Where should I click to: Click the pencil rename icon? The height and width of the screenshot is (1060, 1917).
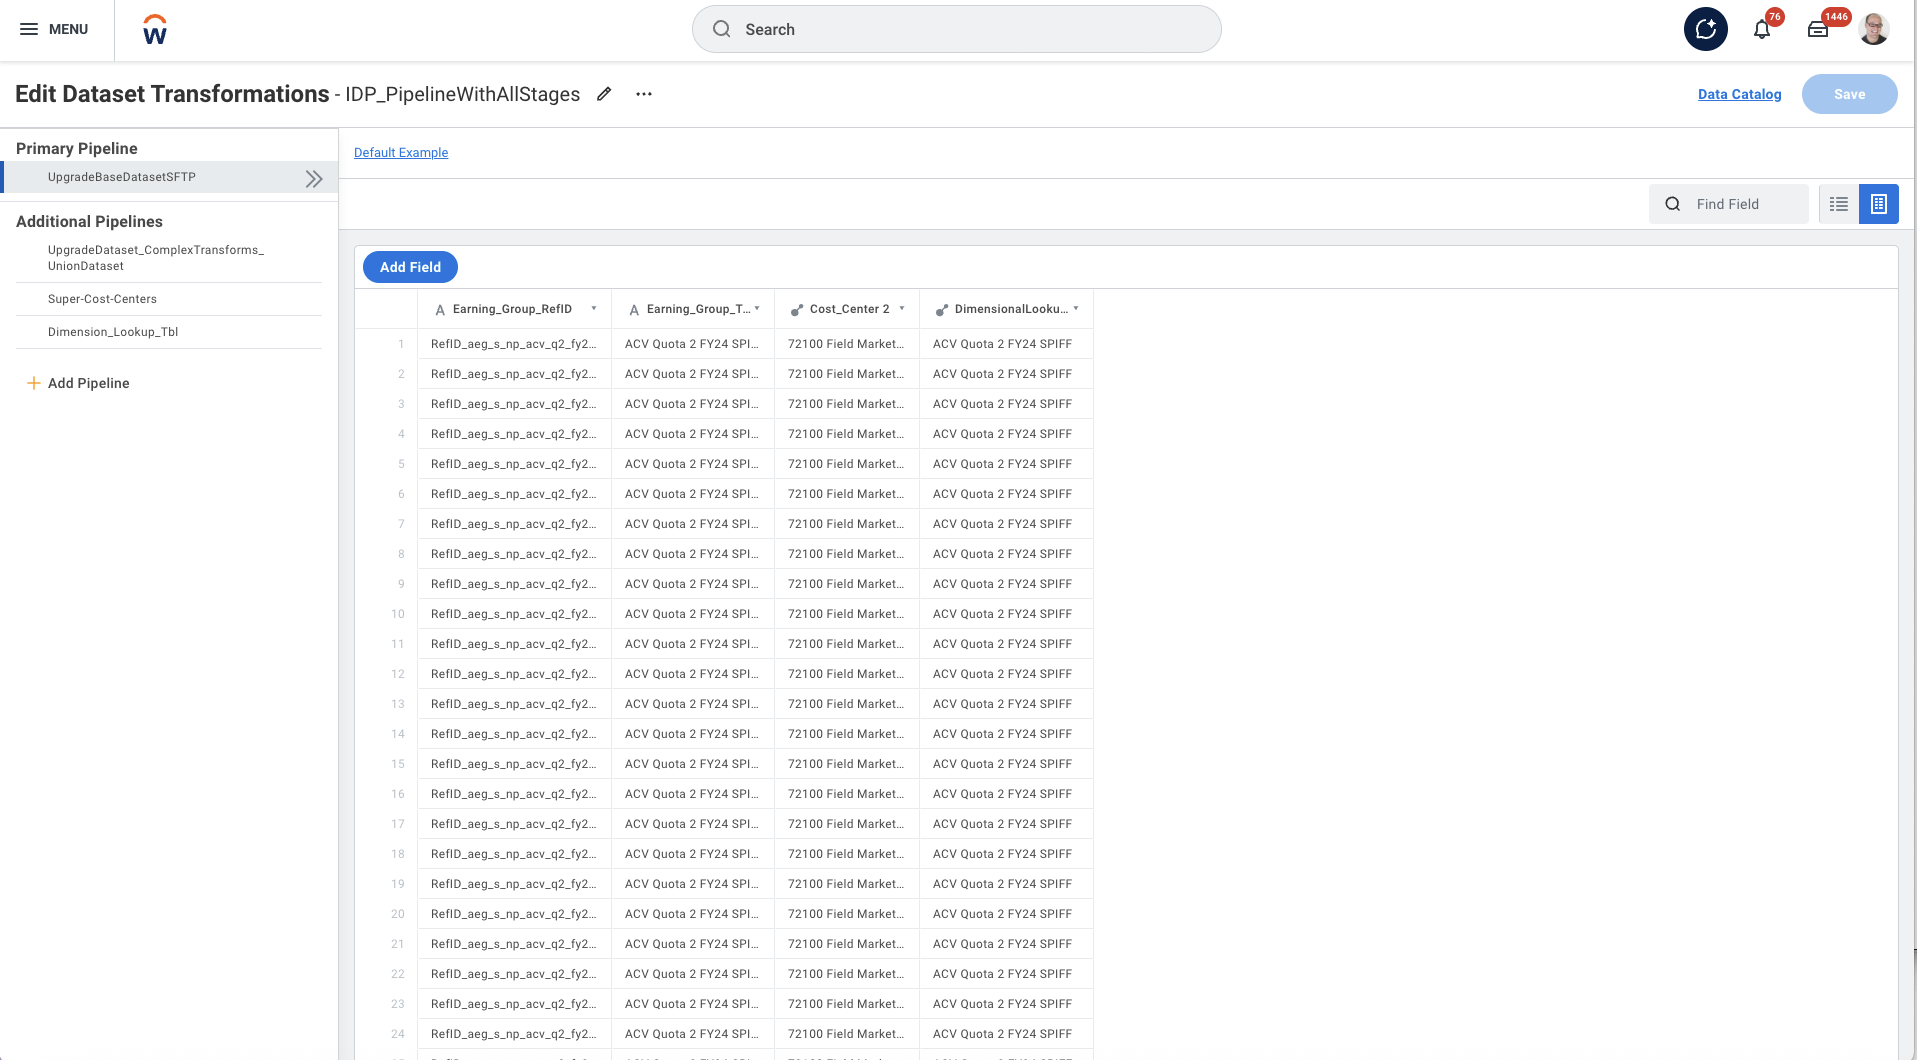click(x=604, y=94)
